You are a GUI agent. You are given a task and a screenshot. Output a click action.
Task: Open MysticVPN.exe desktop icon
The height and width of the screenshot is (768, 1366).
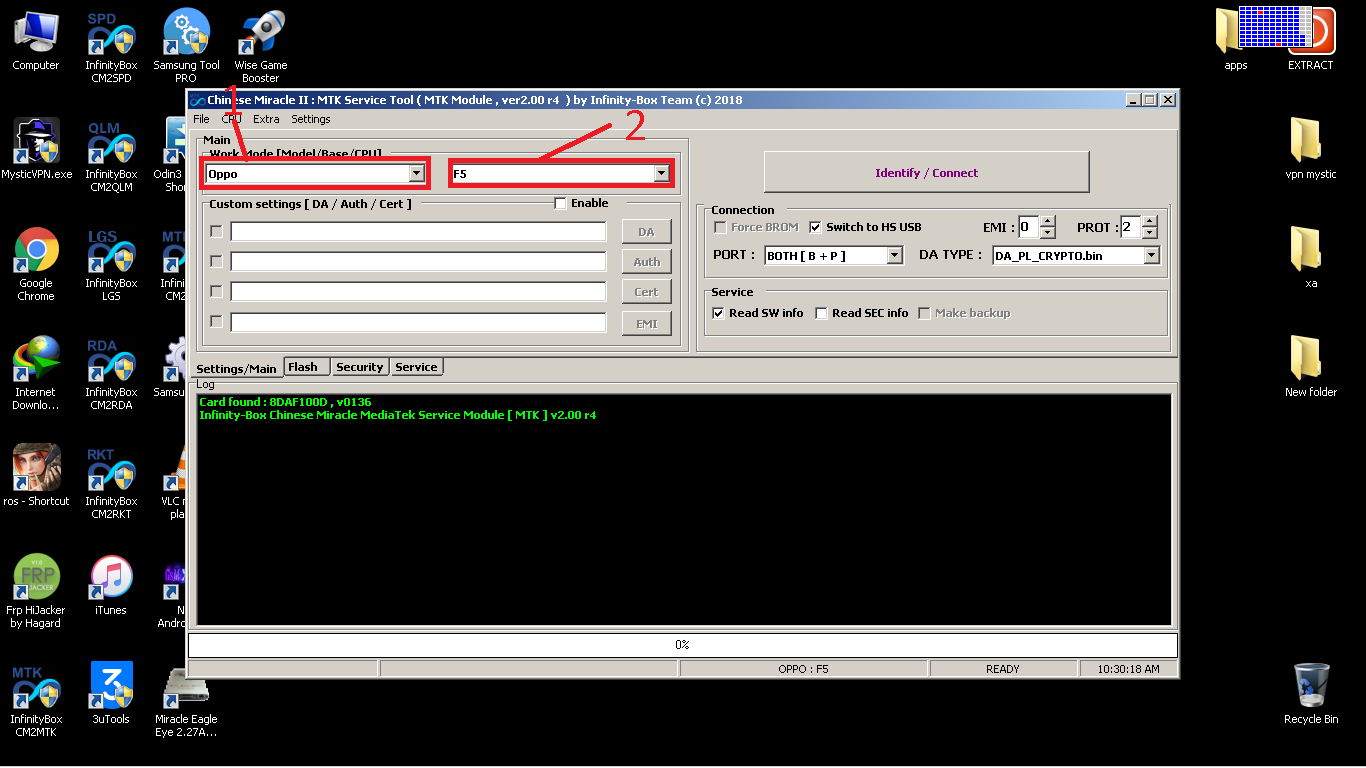[x=36, y=149]
